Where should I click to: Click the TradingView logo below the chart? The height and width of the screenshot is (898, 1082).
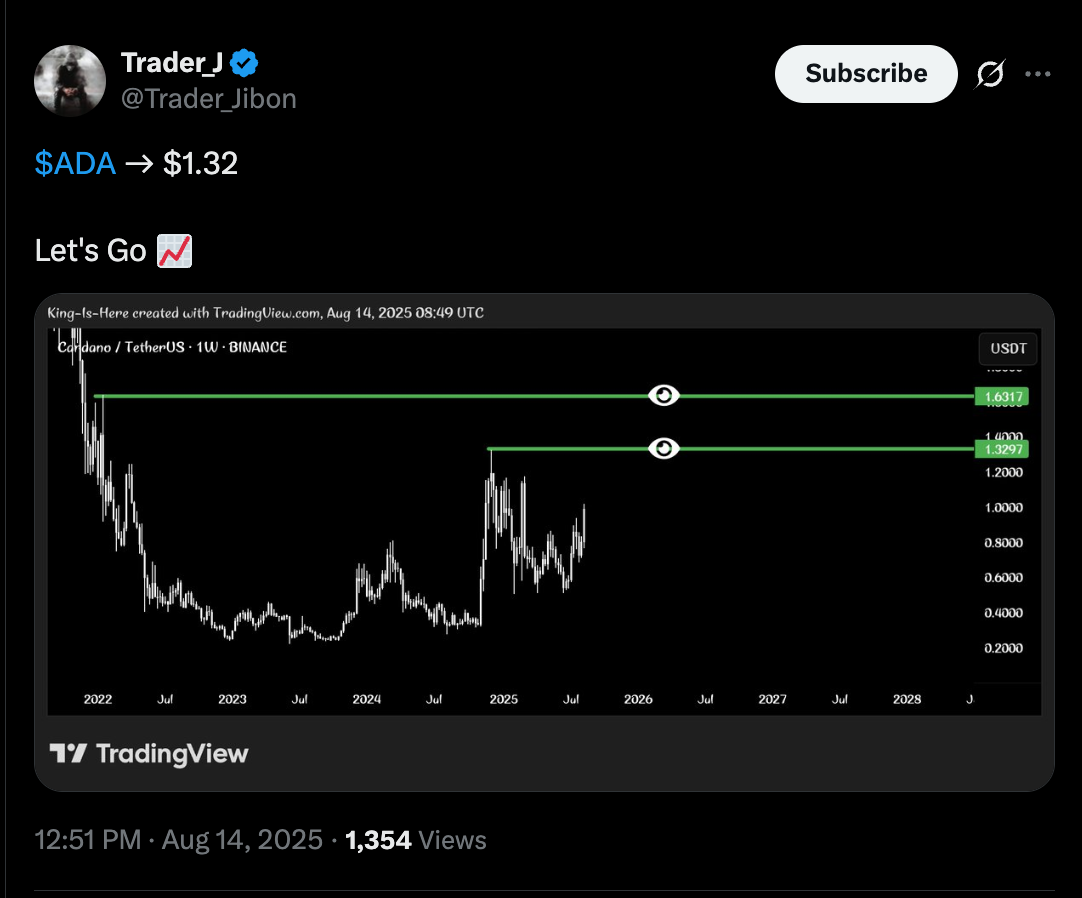pyautogui.click(x=150, y=754)
